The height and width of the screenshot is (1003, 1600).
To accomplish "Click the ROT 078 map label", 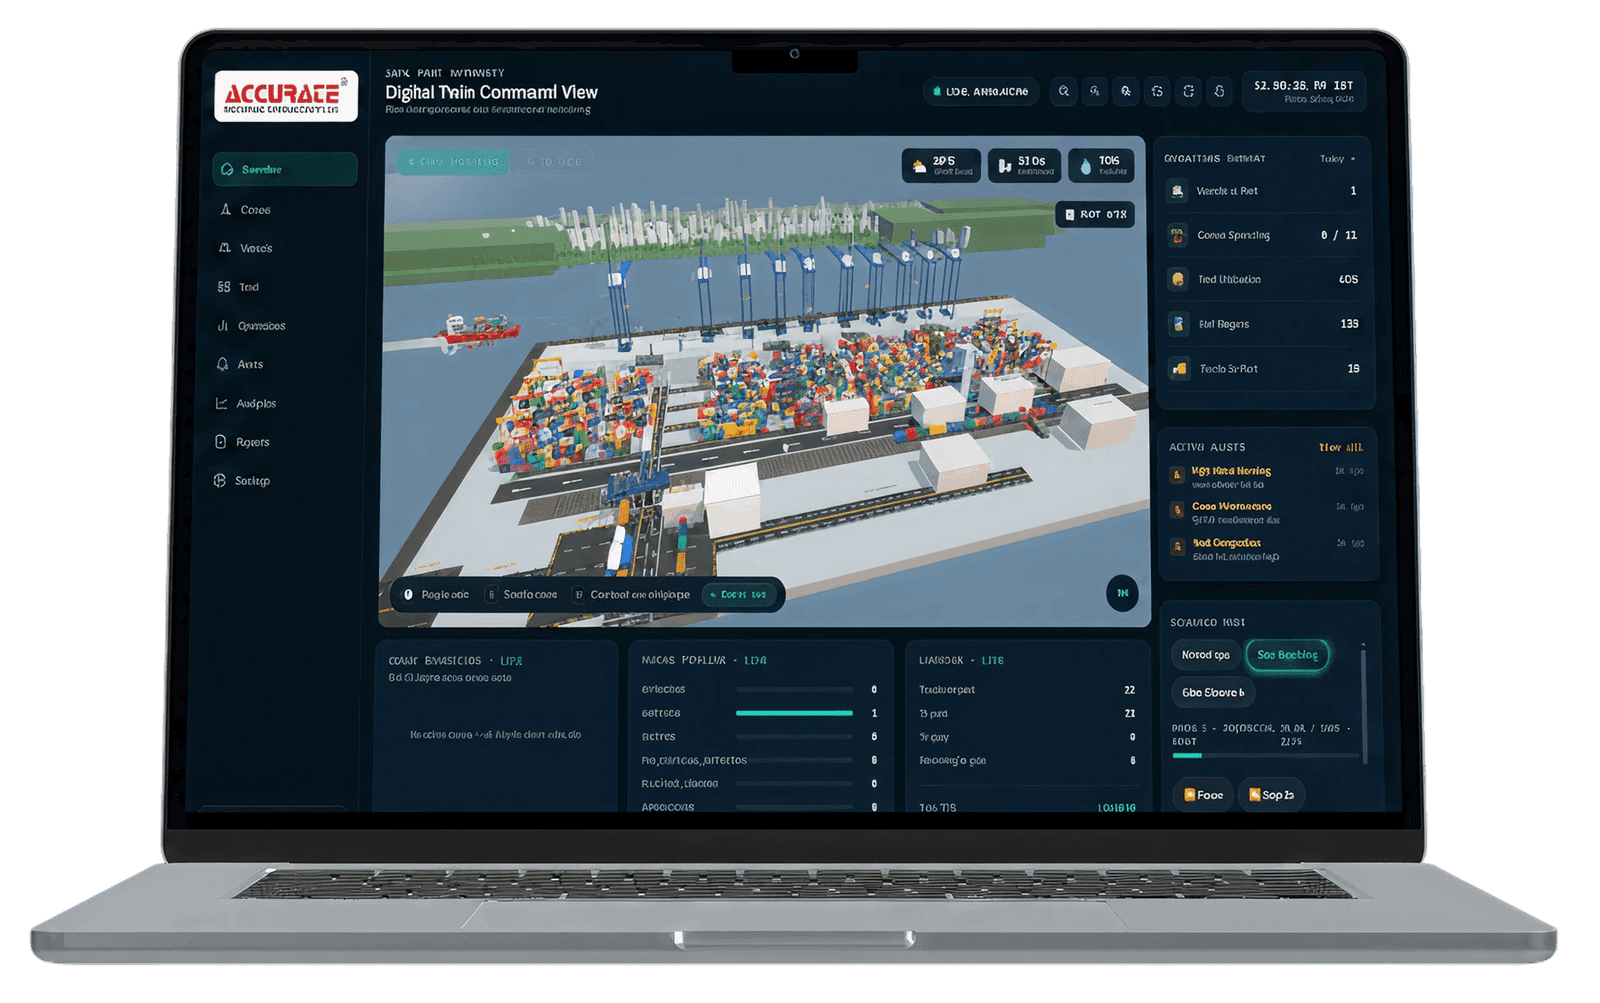I will tap(1095, 215).
